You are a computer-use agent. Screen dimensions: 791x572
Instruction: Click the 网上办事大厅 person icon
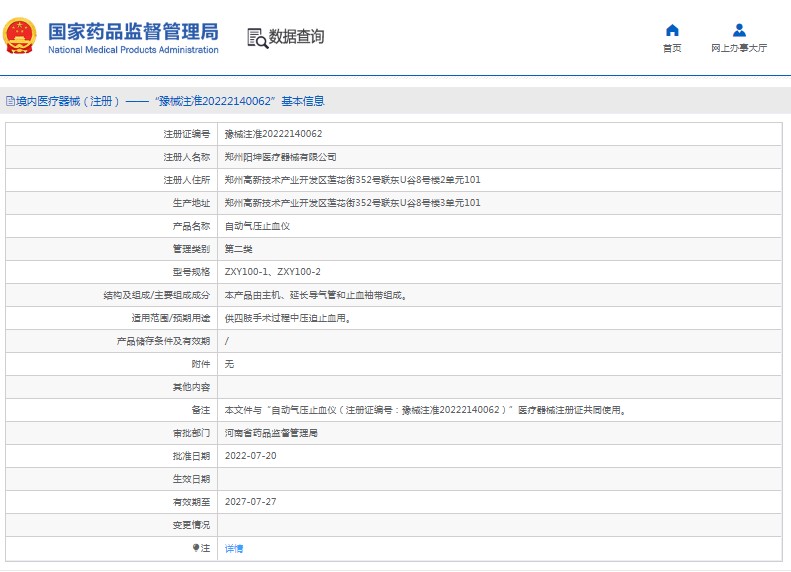point(739,30)
